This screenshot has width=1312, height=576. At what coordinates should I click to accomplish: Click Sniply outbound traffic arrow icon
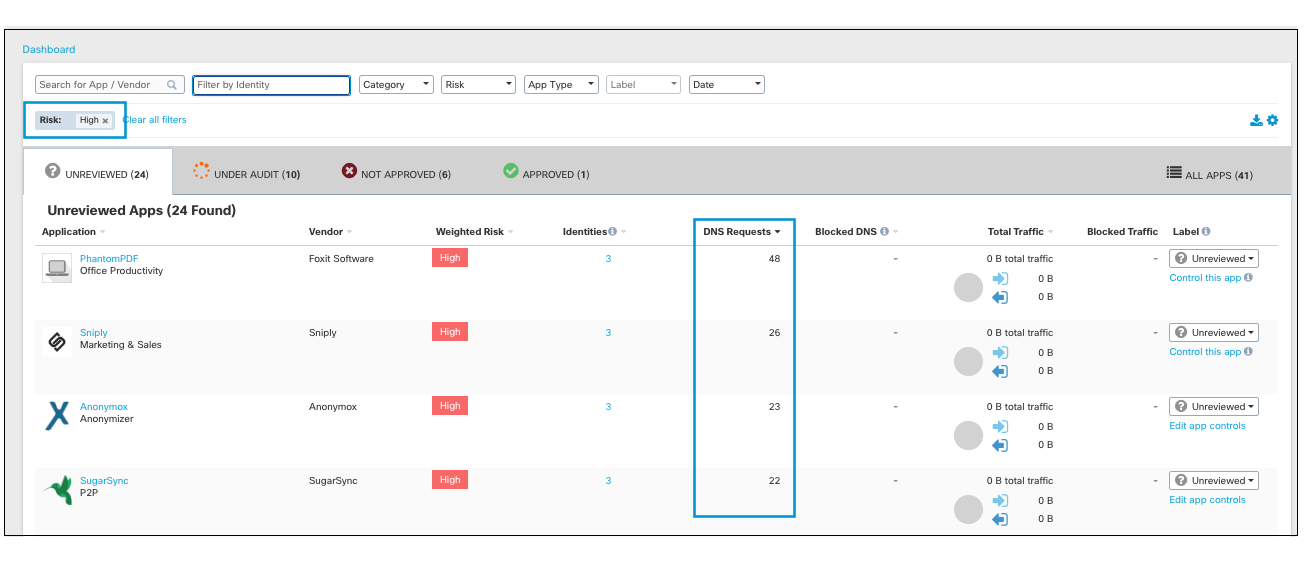pos(1000,371)
